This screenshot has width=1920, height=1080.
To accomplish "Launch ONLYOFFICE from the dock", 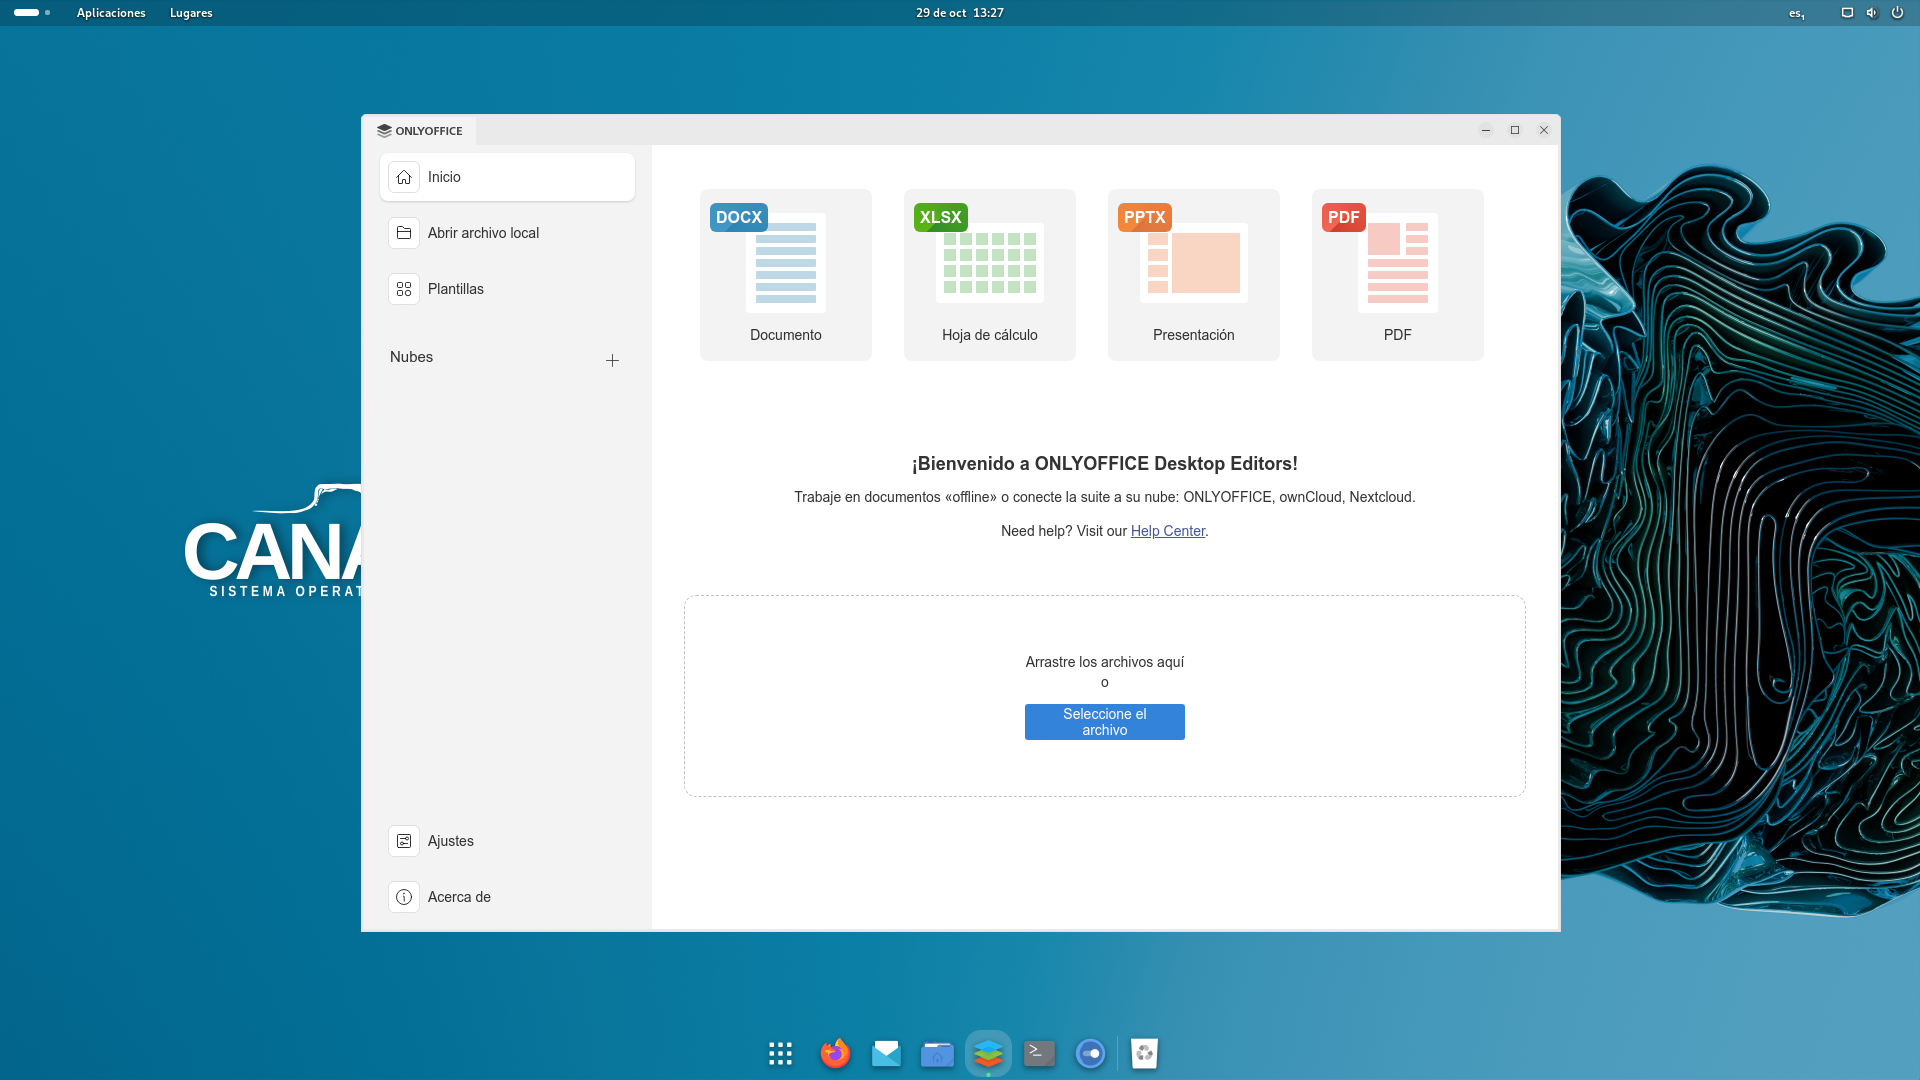I will pyautogui.click(x=988, y=1053).
